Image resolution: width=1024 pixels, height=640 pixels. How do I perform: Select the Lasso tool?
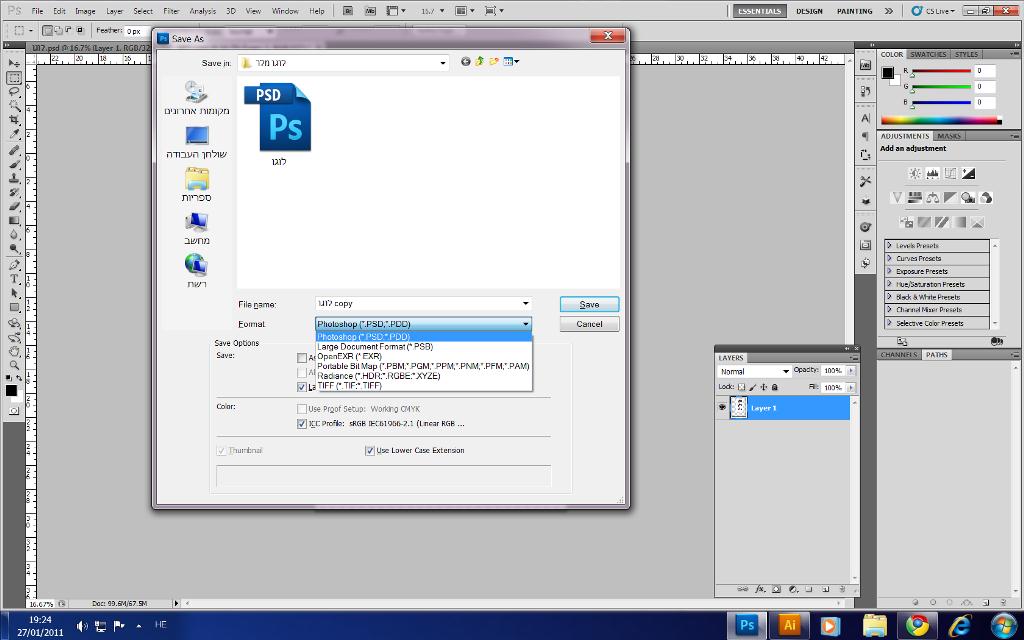click(x=14, y=91)
